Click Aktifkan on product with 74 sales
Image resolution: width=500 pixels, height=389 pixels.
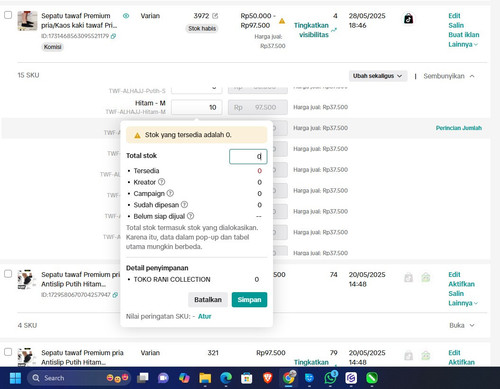coord(461,284)
